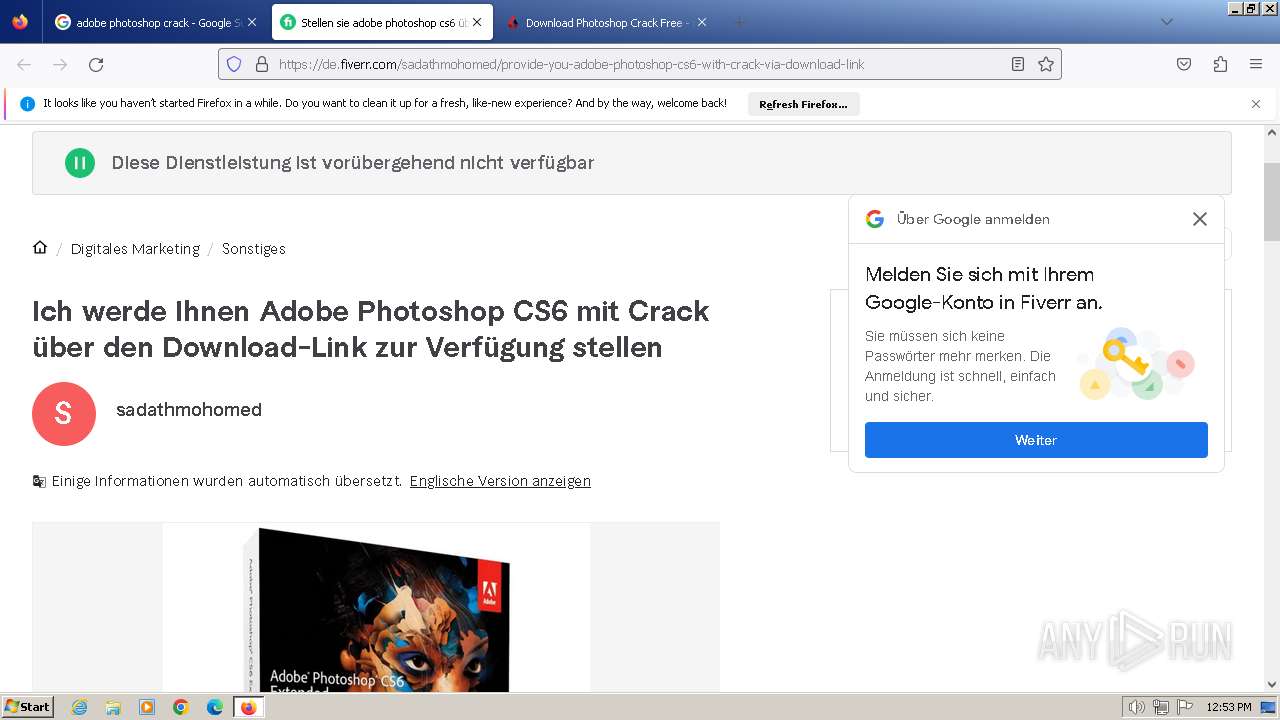Screen dimensions: 1280x720
Task: Click the scrollbar up arrow
Action: 1272,132
